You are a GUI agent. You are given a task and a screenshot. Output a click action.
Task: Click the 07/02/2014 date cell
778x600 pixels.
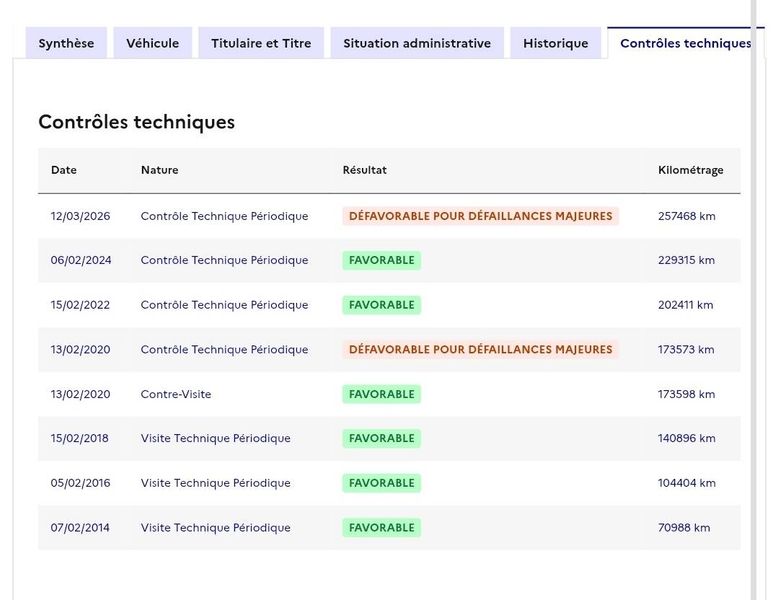click(x=80, y=528)
